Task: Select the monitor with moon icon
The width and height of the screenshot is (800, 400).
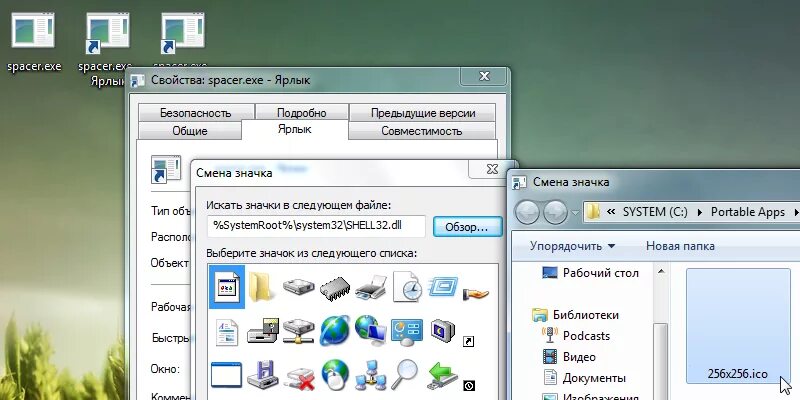Action: pyautogui.click(x=442, y=331)
